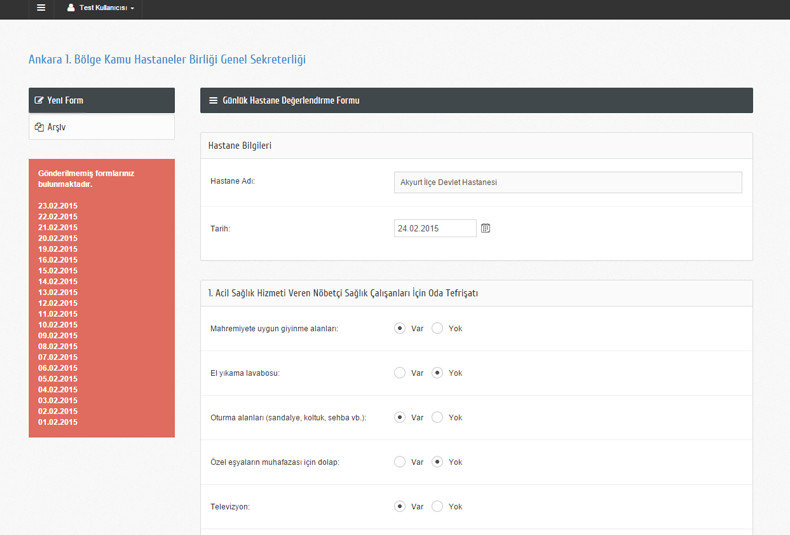The width and height of the screenshot is (790, 535).
Task: Open the hamburger menu in top bar
Action: [x=41, y=8]
